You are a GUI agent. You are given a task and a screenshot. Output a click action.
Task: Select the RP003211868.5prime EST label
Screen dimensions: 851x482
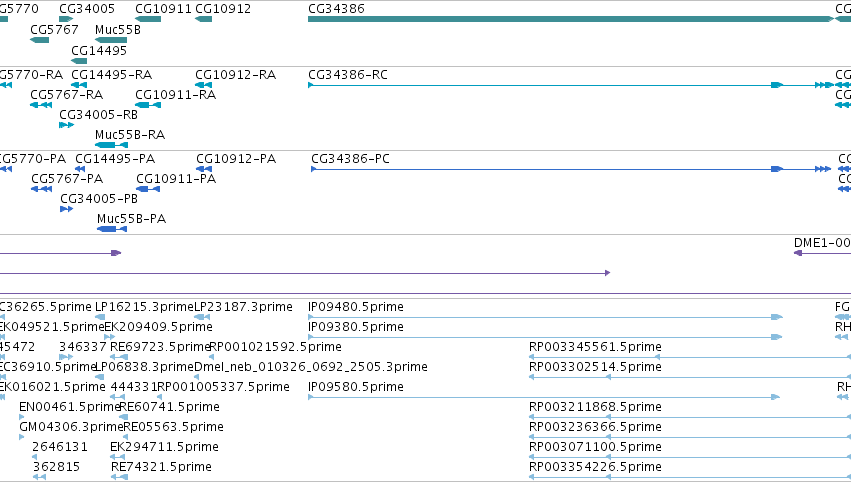point(595,407)
